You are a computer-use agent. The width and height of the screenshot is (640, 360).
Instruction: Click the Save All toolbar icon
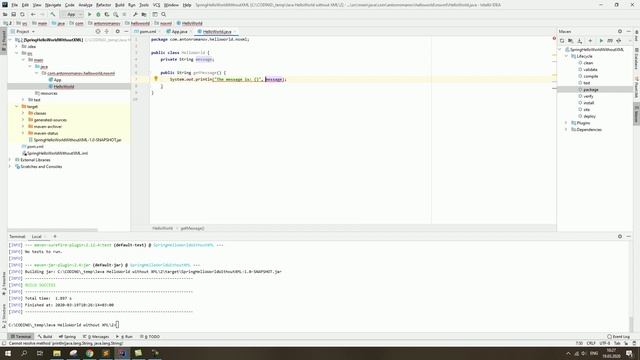(x=13, y=14)
